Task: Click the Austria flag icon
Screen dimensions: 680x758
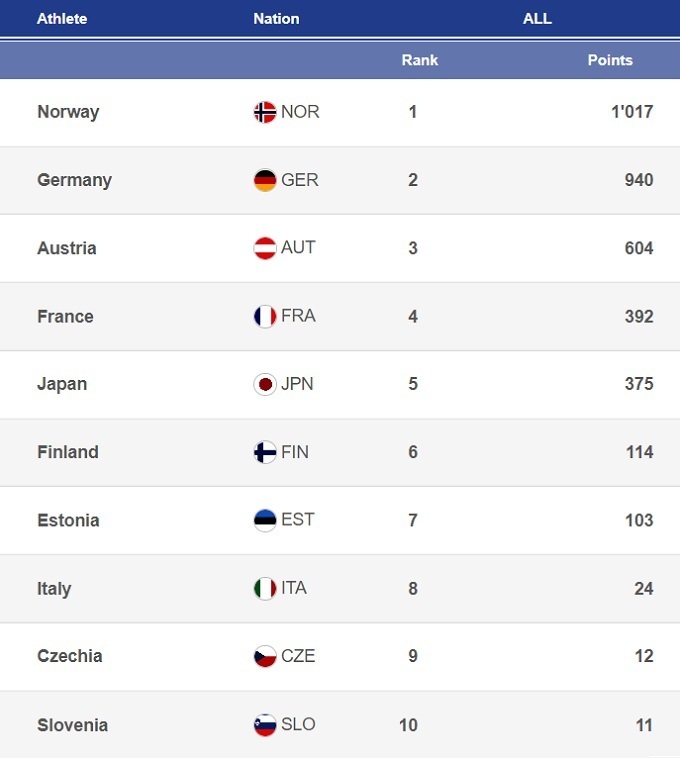Action: click(265, 248)
